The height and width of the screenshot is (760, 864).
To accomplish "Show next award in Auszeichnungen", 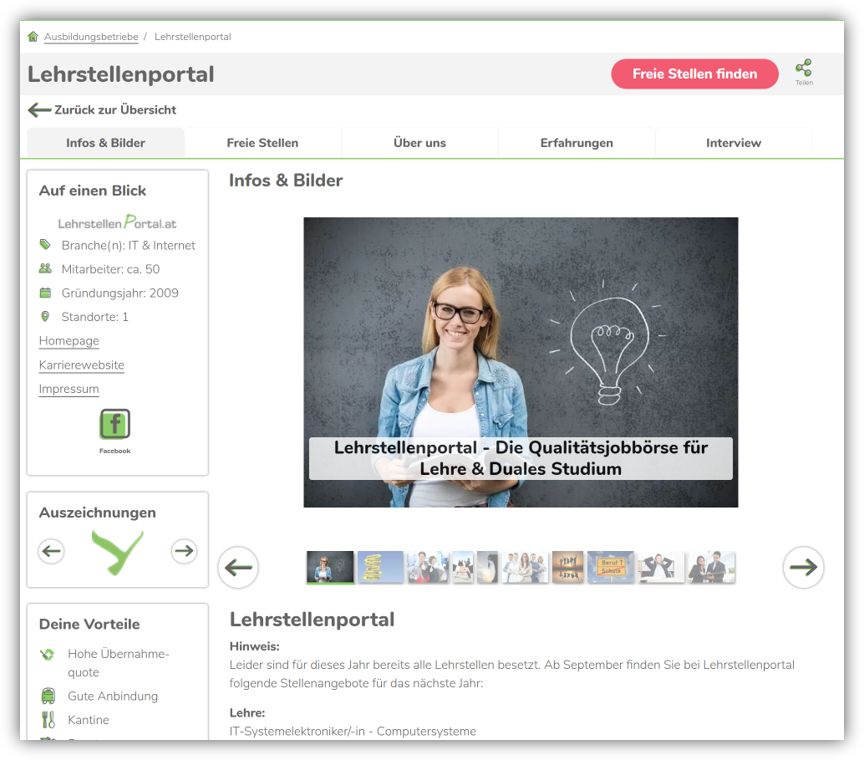I will (184, 551).
